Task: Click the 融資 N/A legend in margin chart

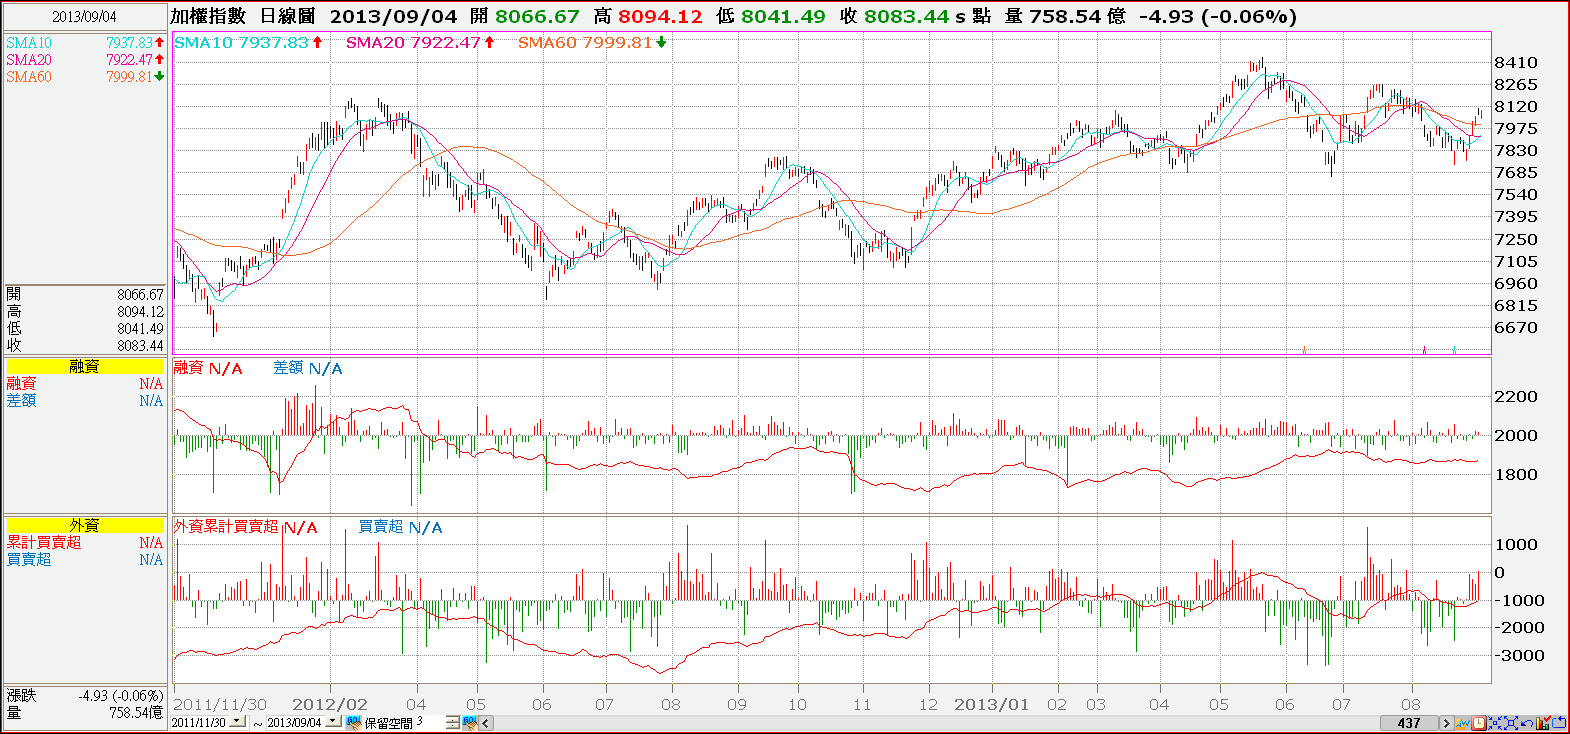Action: (208, 368)
